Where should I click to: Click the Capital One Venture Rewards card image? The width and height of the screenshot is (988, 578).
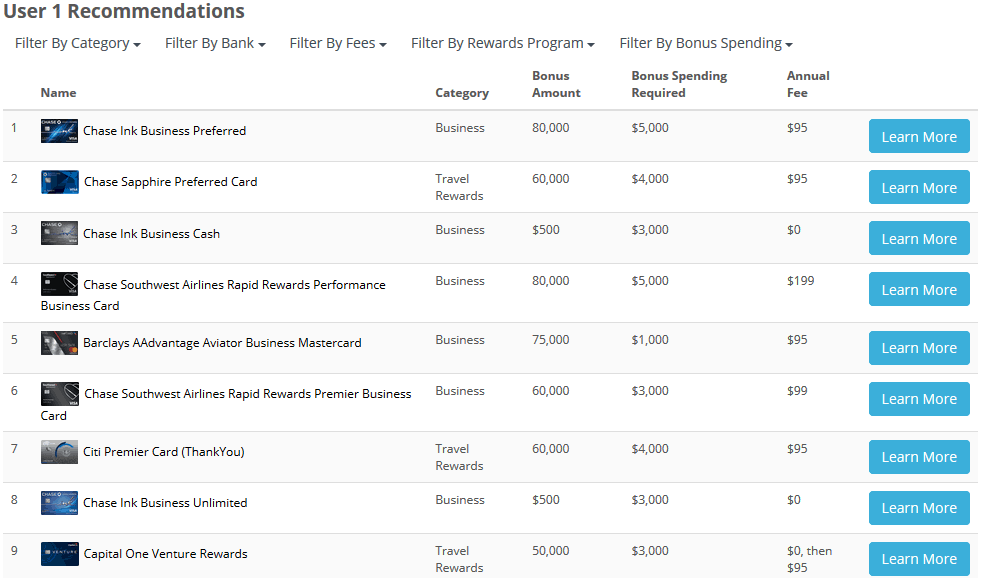tap(60, 554)
